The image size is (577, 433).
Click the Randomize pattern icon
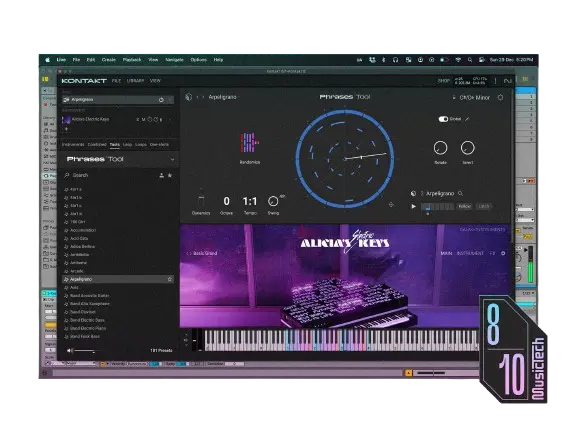pos(249,142)
